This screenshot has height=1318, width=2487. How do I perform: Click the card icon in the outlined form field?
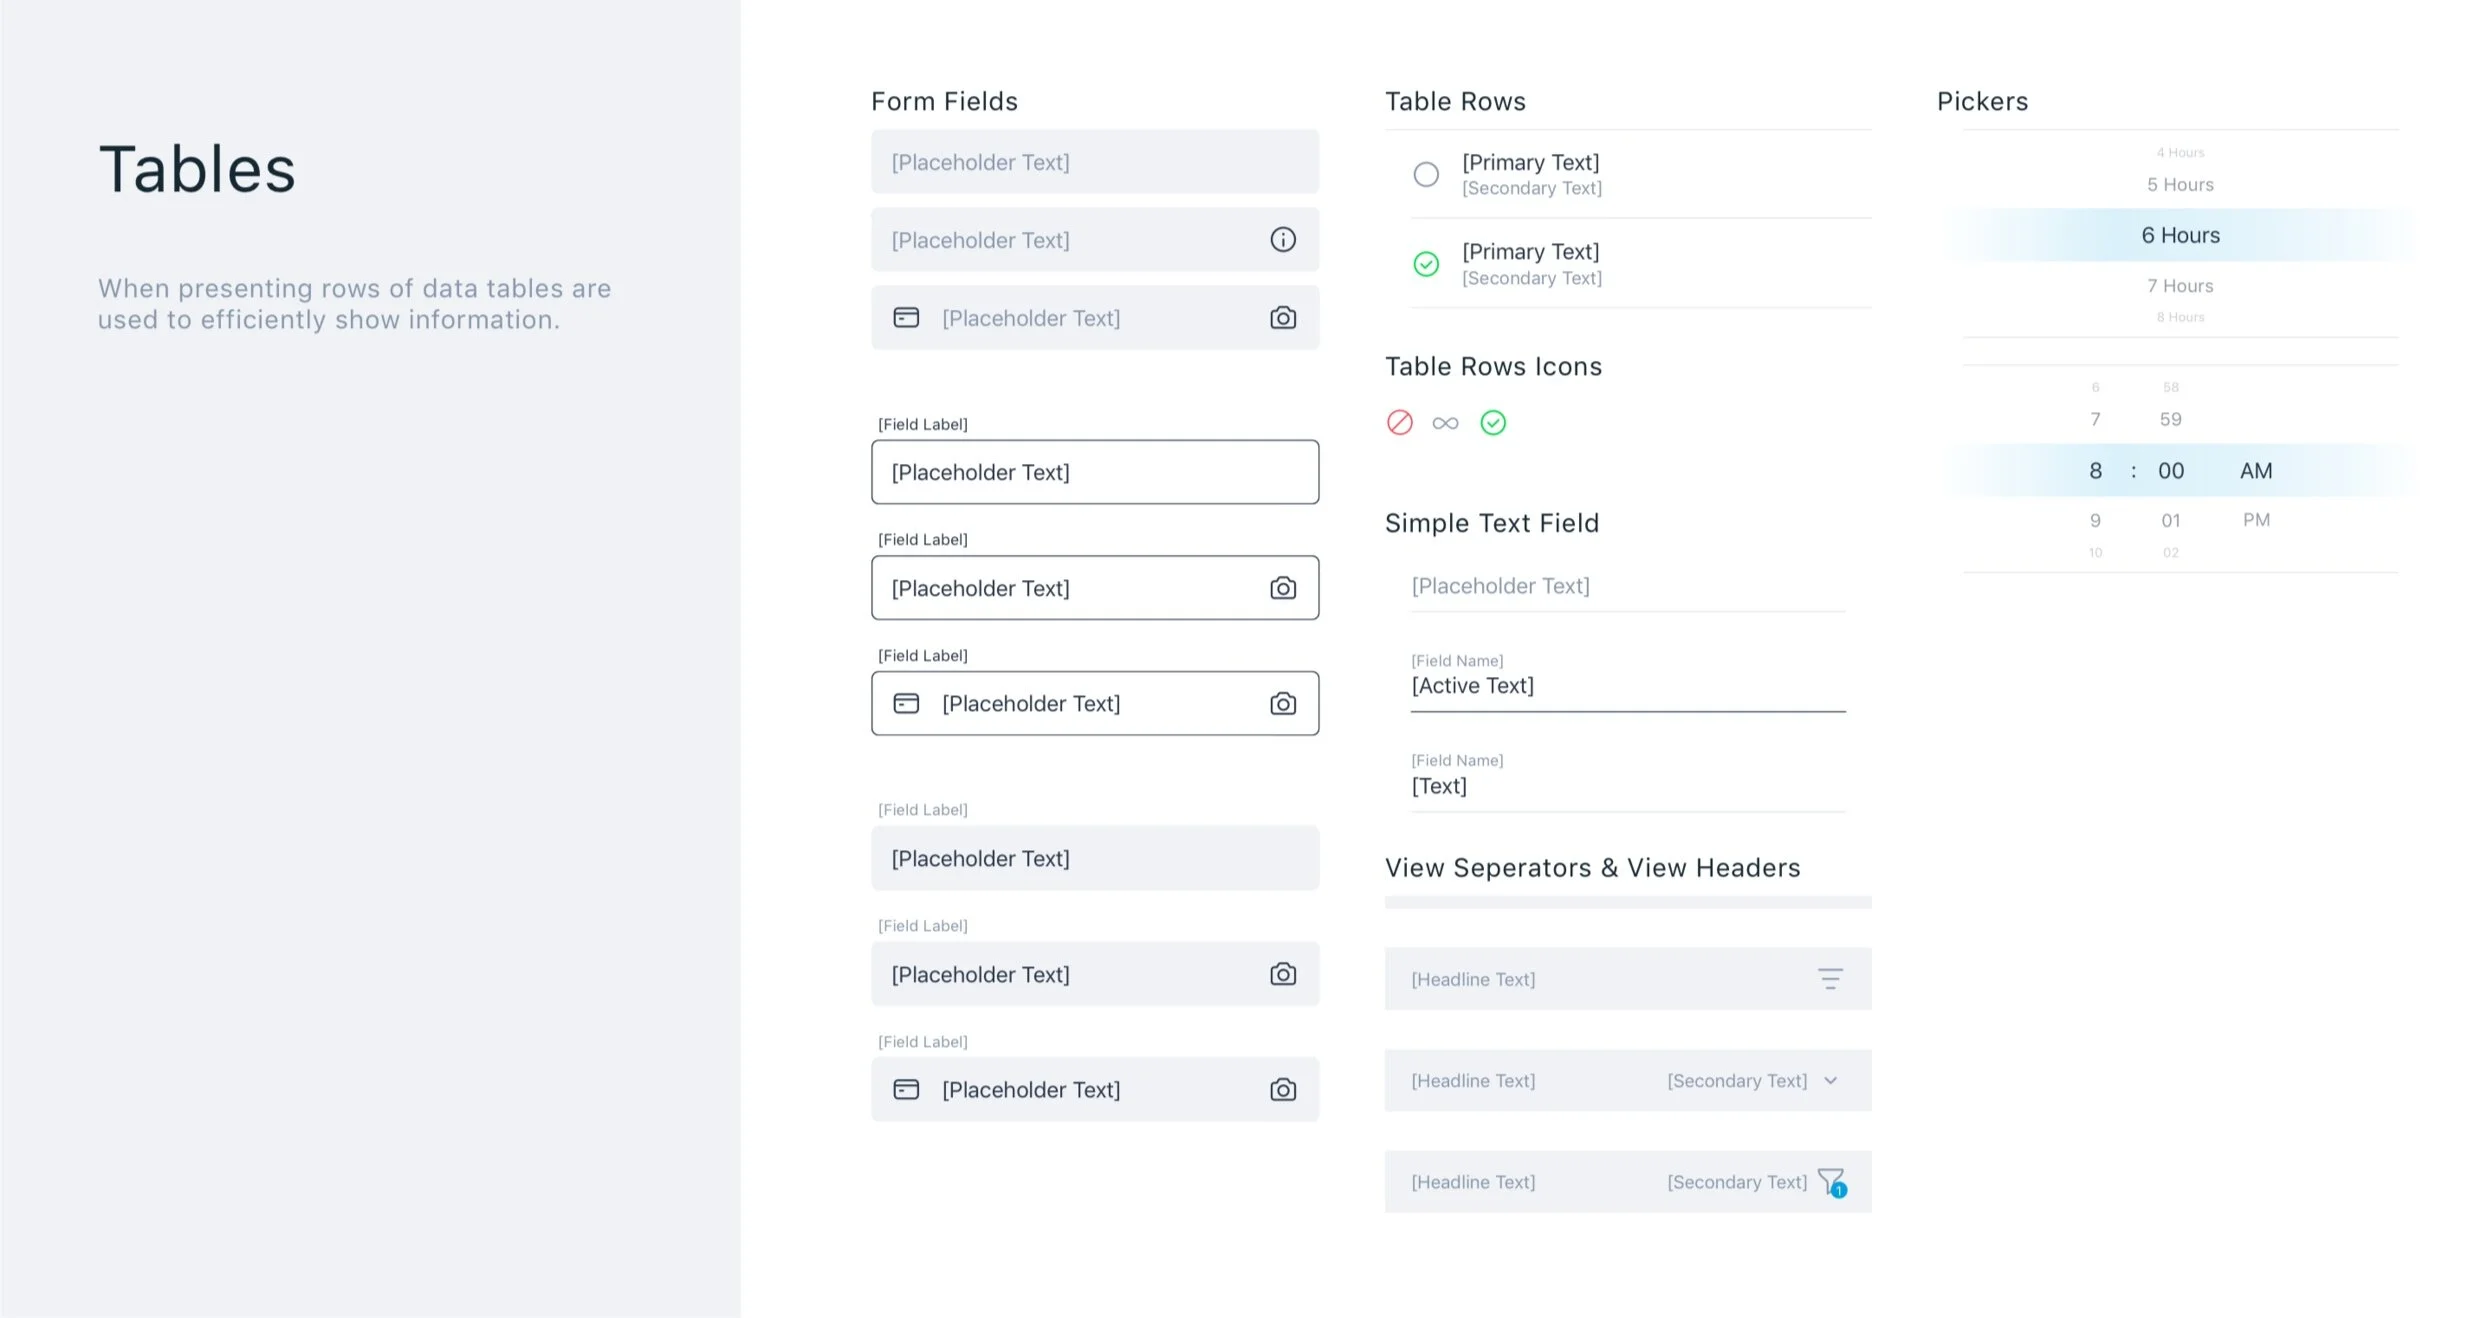[x=906, y=704]
